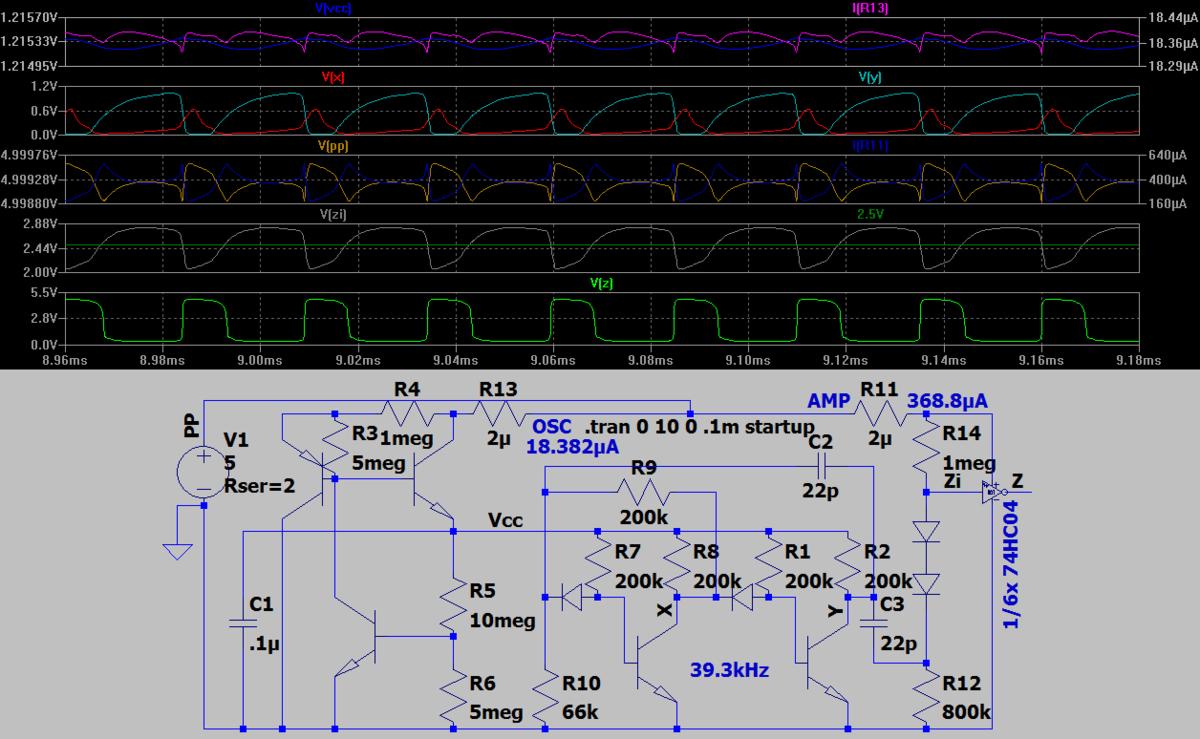
Task: Click the C1 capacitor symbol
Action: pyautogui.click(x=242, y=622)
